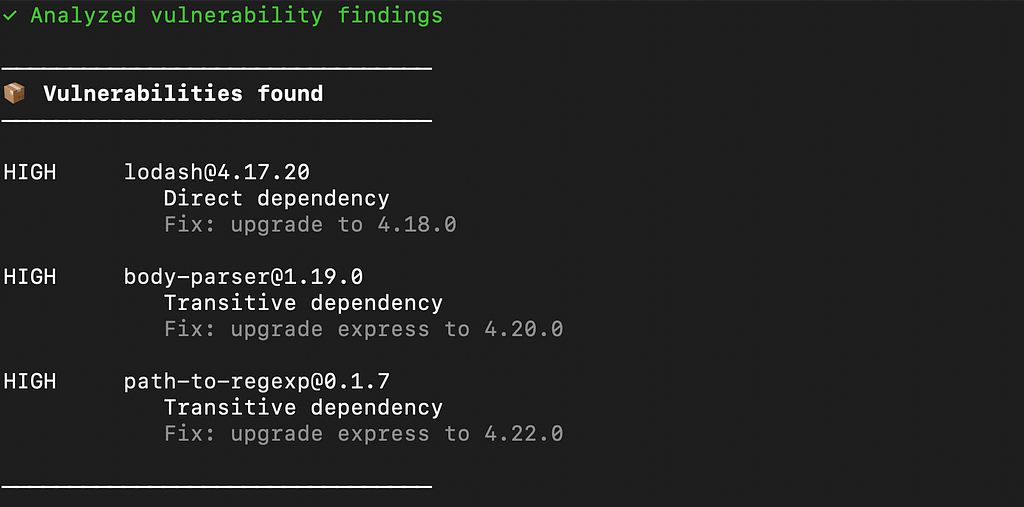The height and width of the screenshot is (507, 1024).
Task: Select the body-parser@1.19.0 package name
Action: [x=244, y=277]
